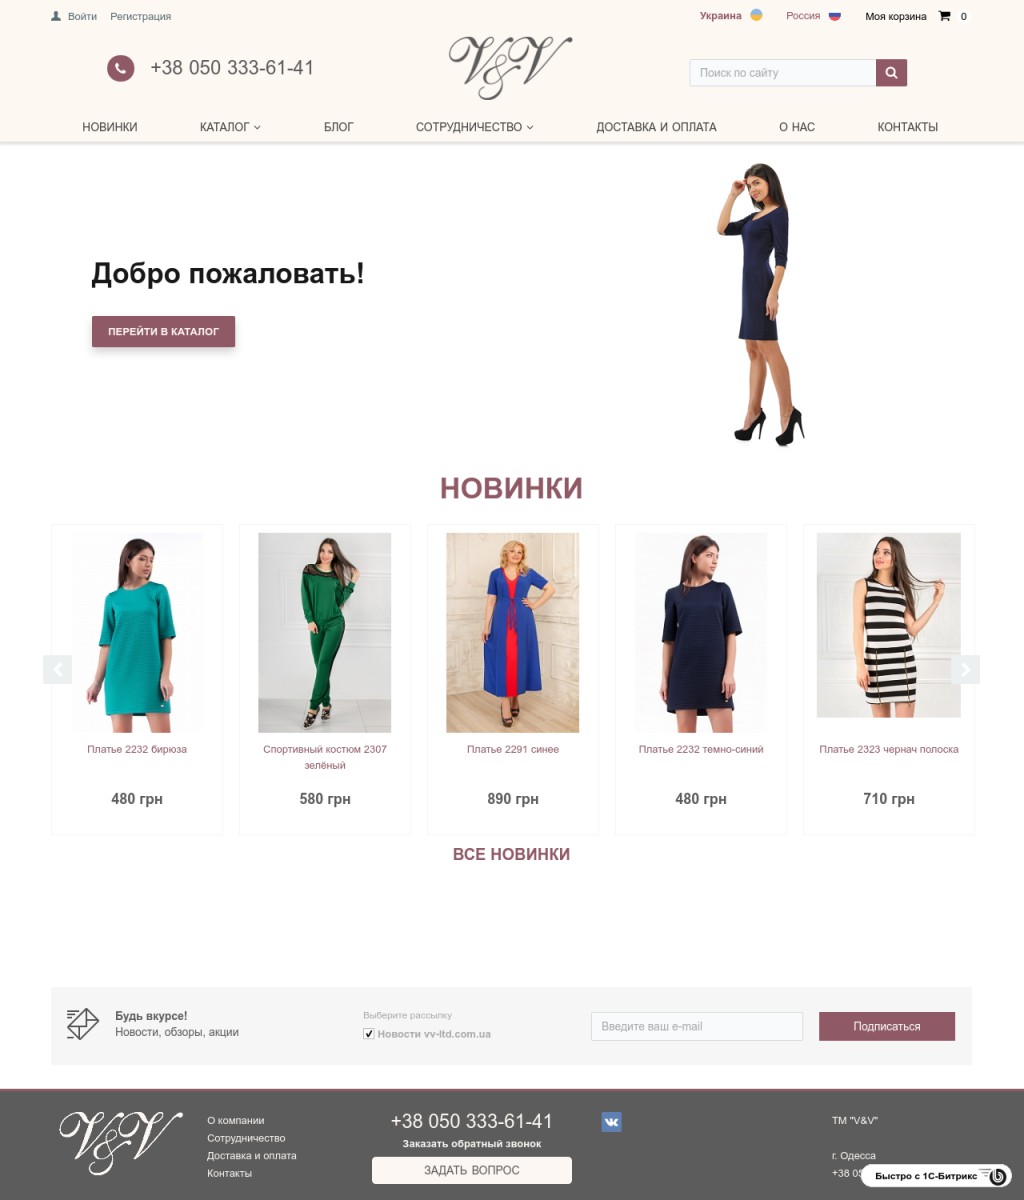Click the search magnifier button
This screenshot has height=1200, width=1024.
pyautogui.click(x=891, y=73)
